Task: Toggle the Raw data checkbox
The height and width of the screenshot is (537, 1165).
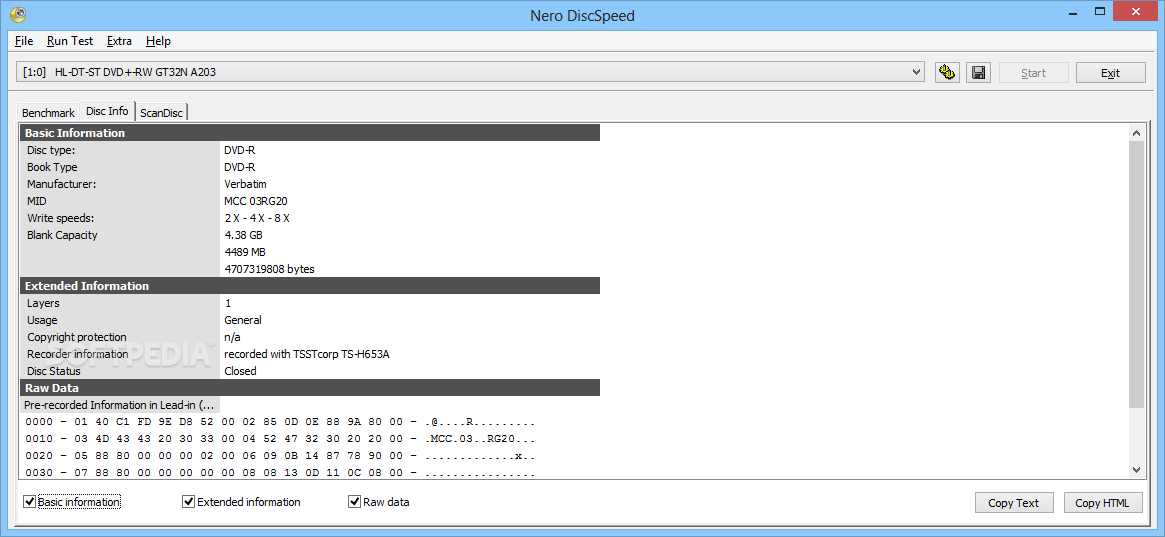Action: (354, 502)
